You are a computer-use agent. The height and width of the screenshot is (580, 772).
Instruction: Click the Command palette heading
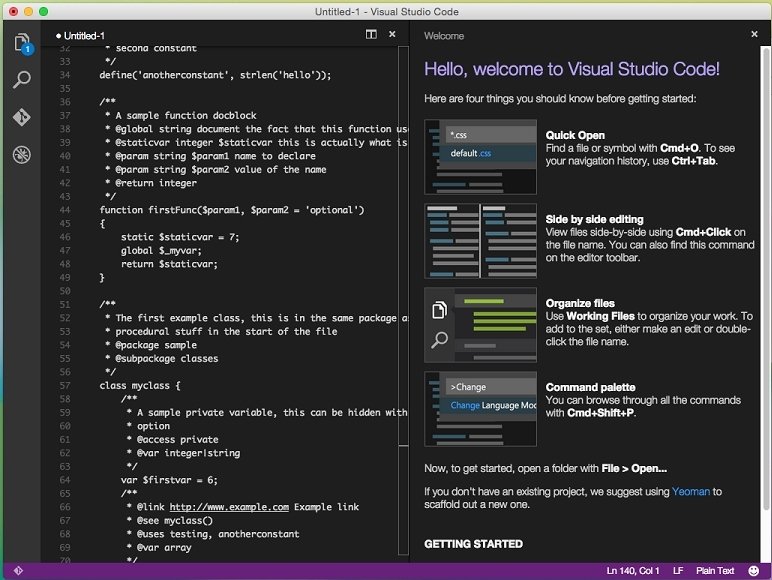pyautogui.click(x=590, y=387)
